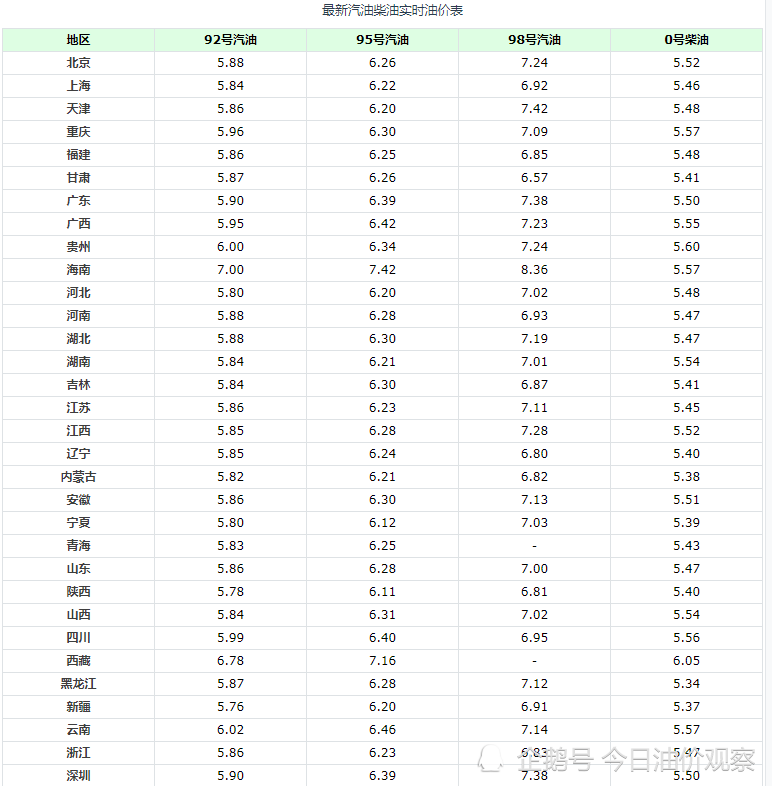The height and width of the screenshot is (786, 772).
Task: Click the dash in 青海 98号汽油 cell
Action: [534, 546]
